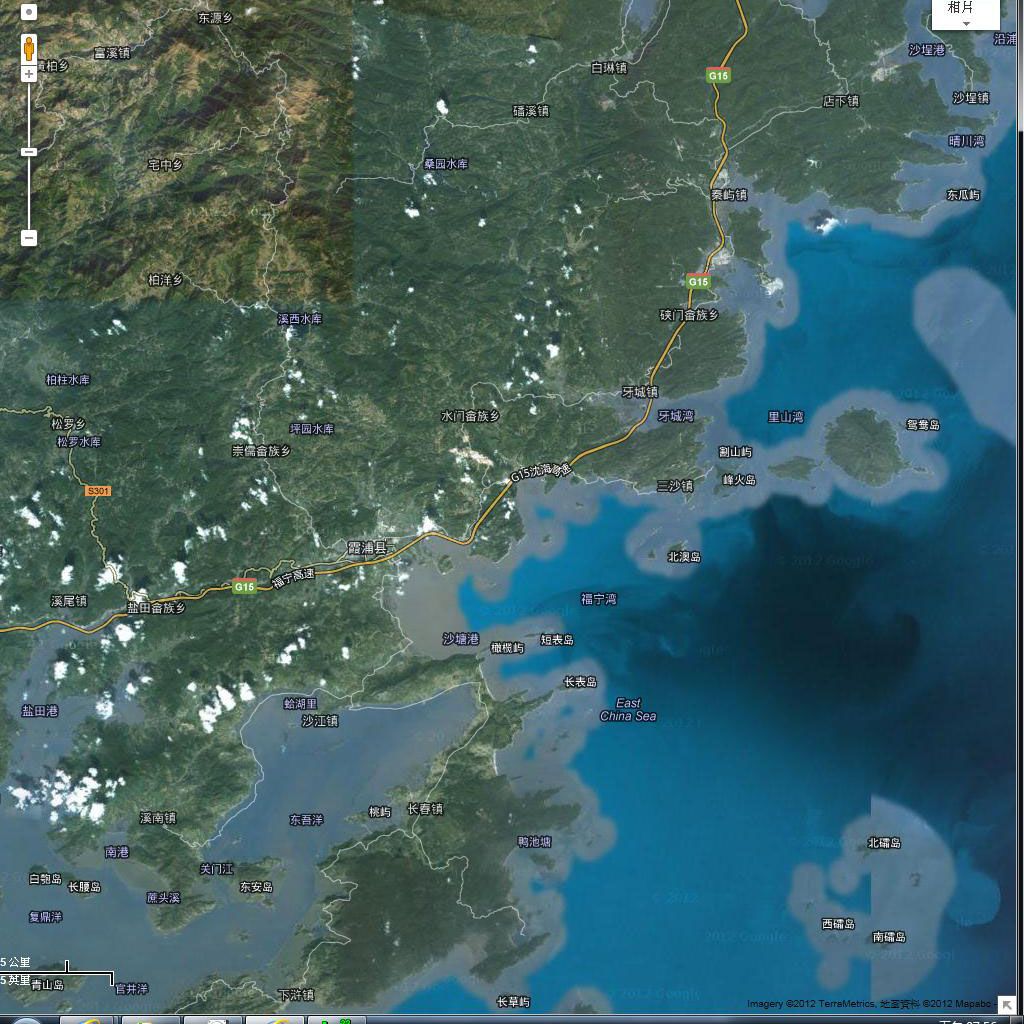Click the 长春镇 town label
This screenshot has height=1024, width=1024.
click(x=425, y=809)
